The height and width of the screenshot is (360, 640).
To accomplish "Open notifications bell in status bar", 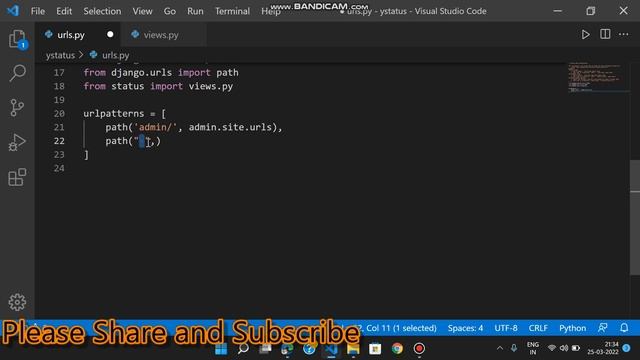I will pos(624,328).
